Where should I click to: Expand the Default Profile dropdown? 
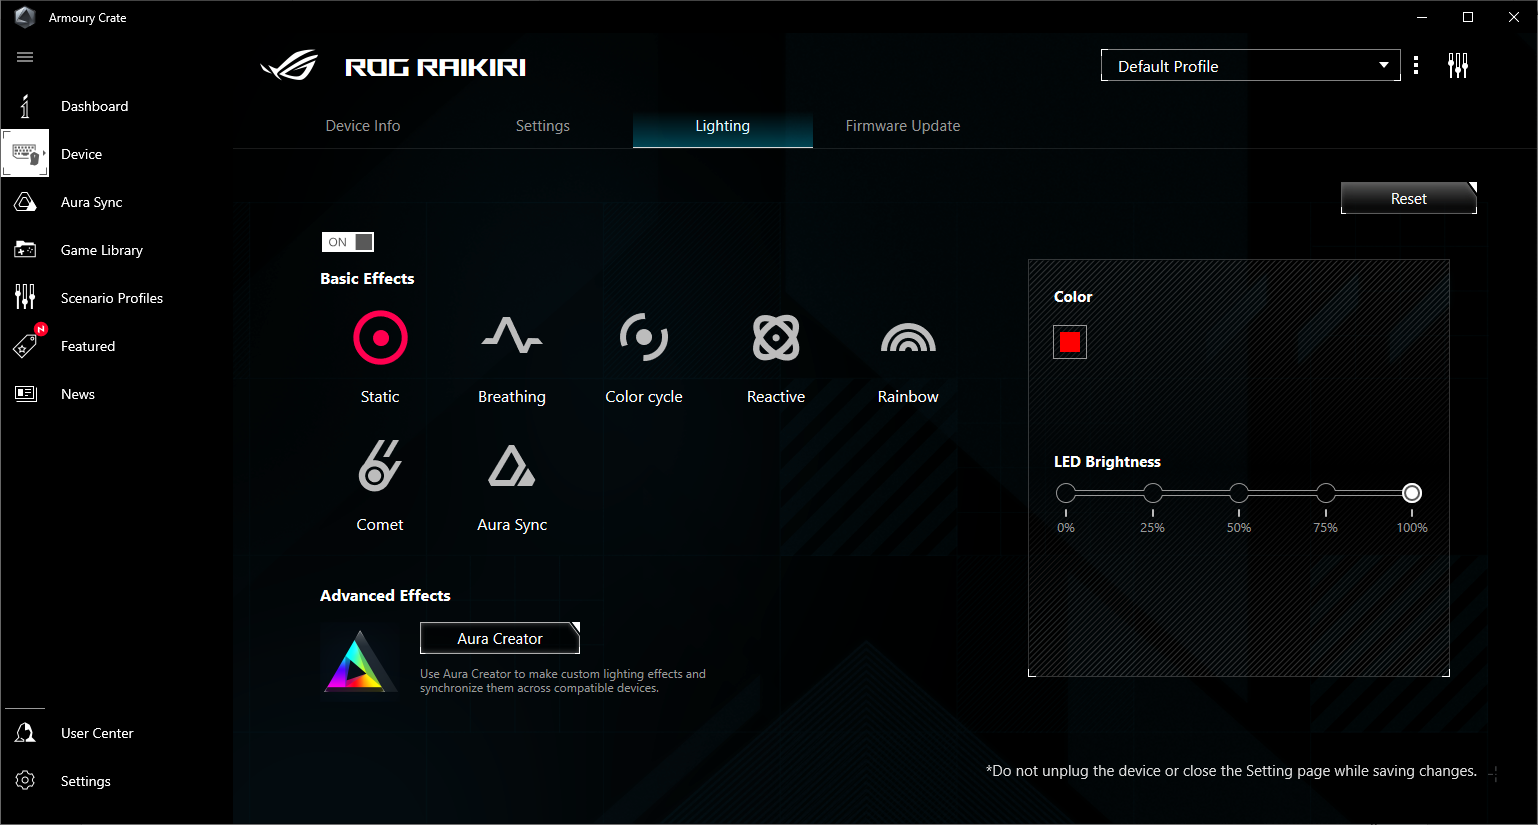(1251, 65)
